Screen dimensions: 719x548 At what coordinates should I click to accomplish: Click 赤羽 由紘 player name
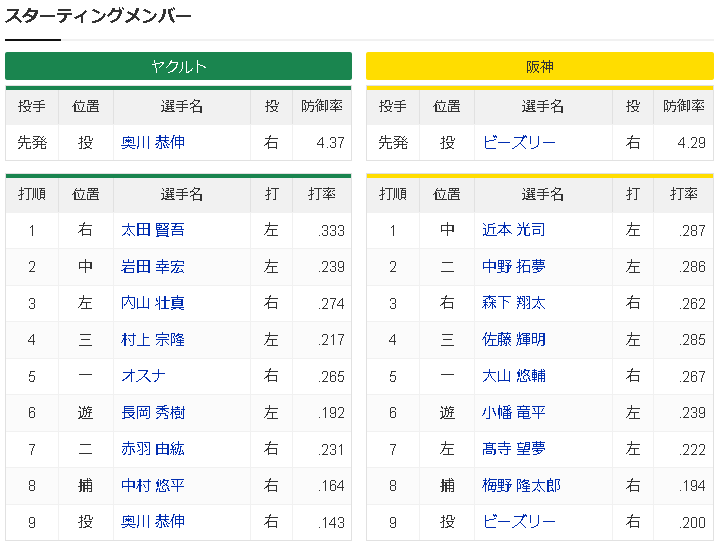(153, 449)
